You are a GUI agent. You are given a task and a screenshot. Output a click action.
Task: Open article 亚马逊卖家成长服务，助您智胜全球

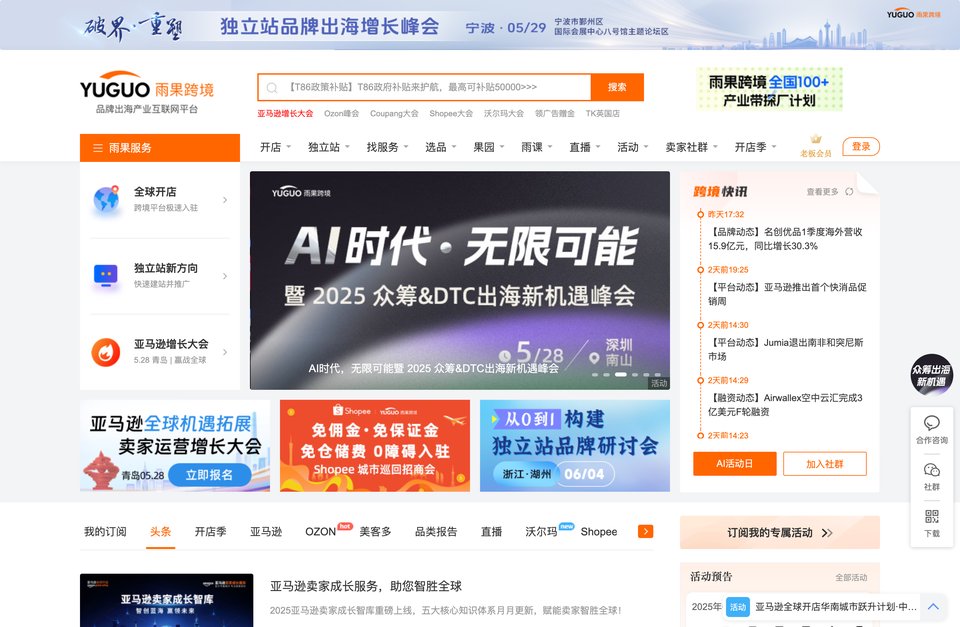[366, 586]
